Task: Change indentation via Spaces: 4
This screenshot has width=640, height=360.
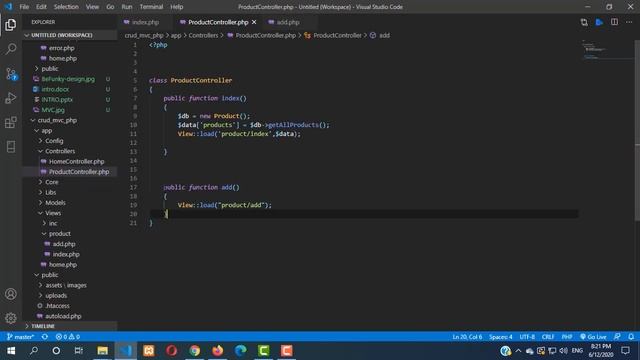Action: coord(500,337)
